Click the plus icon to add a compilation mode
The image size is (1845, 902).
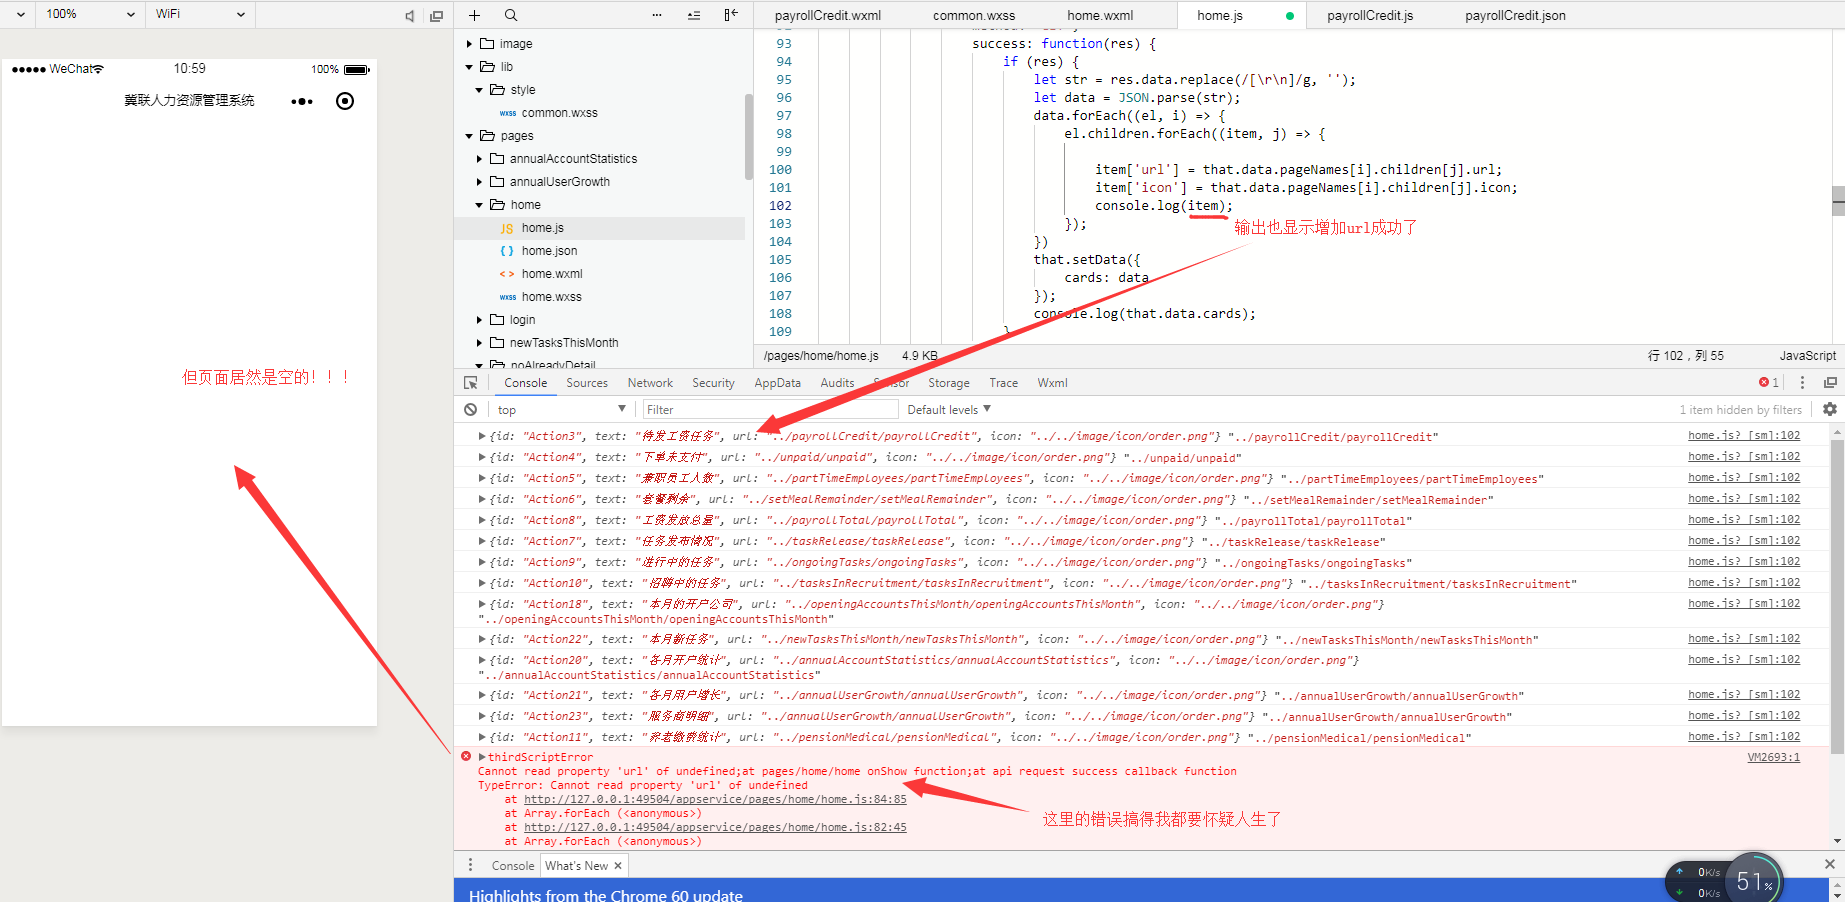point(474,15)
